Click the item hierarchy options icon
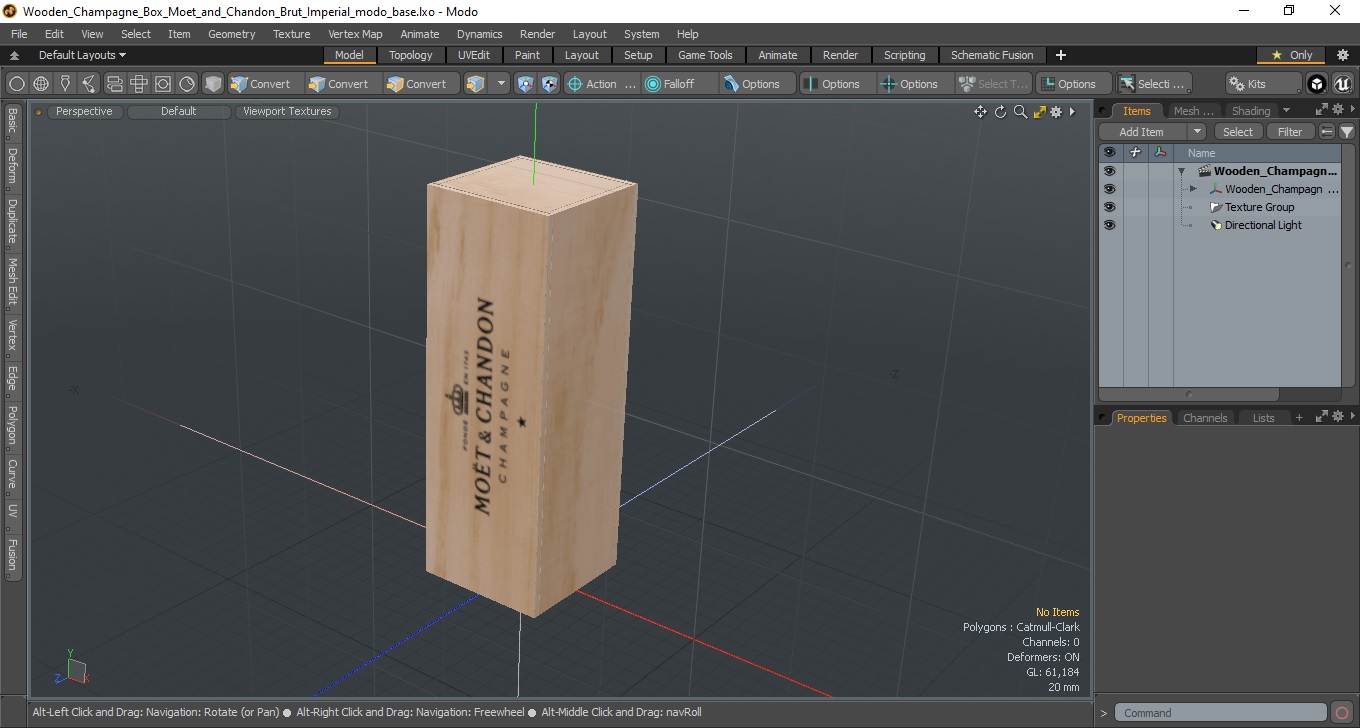Image resolution: width=1360 pixels, height=728 pixels. point(1327,132)
